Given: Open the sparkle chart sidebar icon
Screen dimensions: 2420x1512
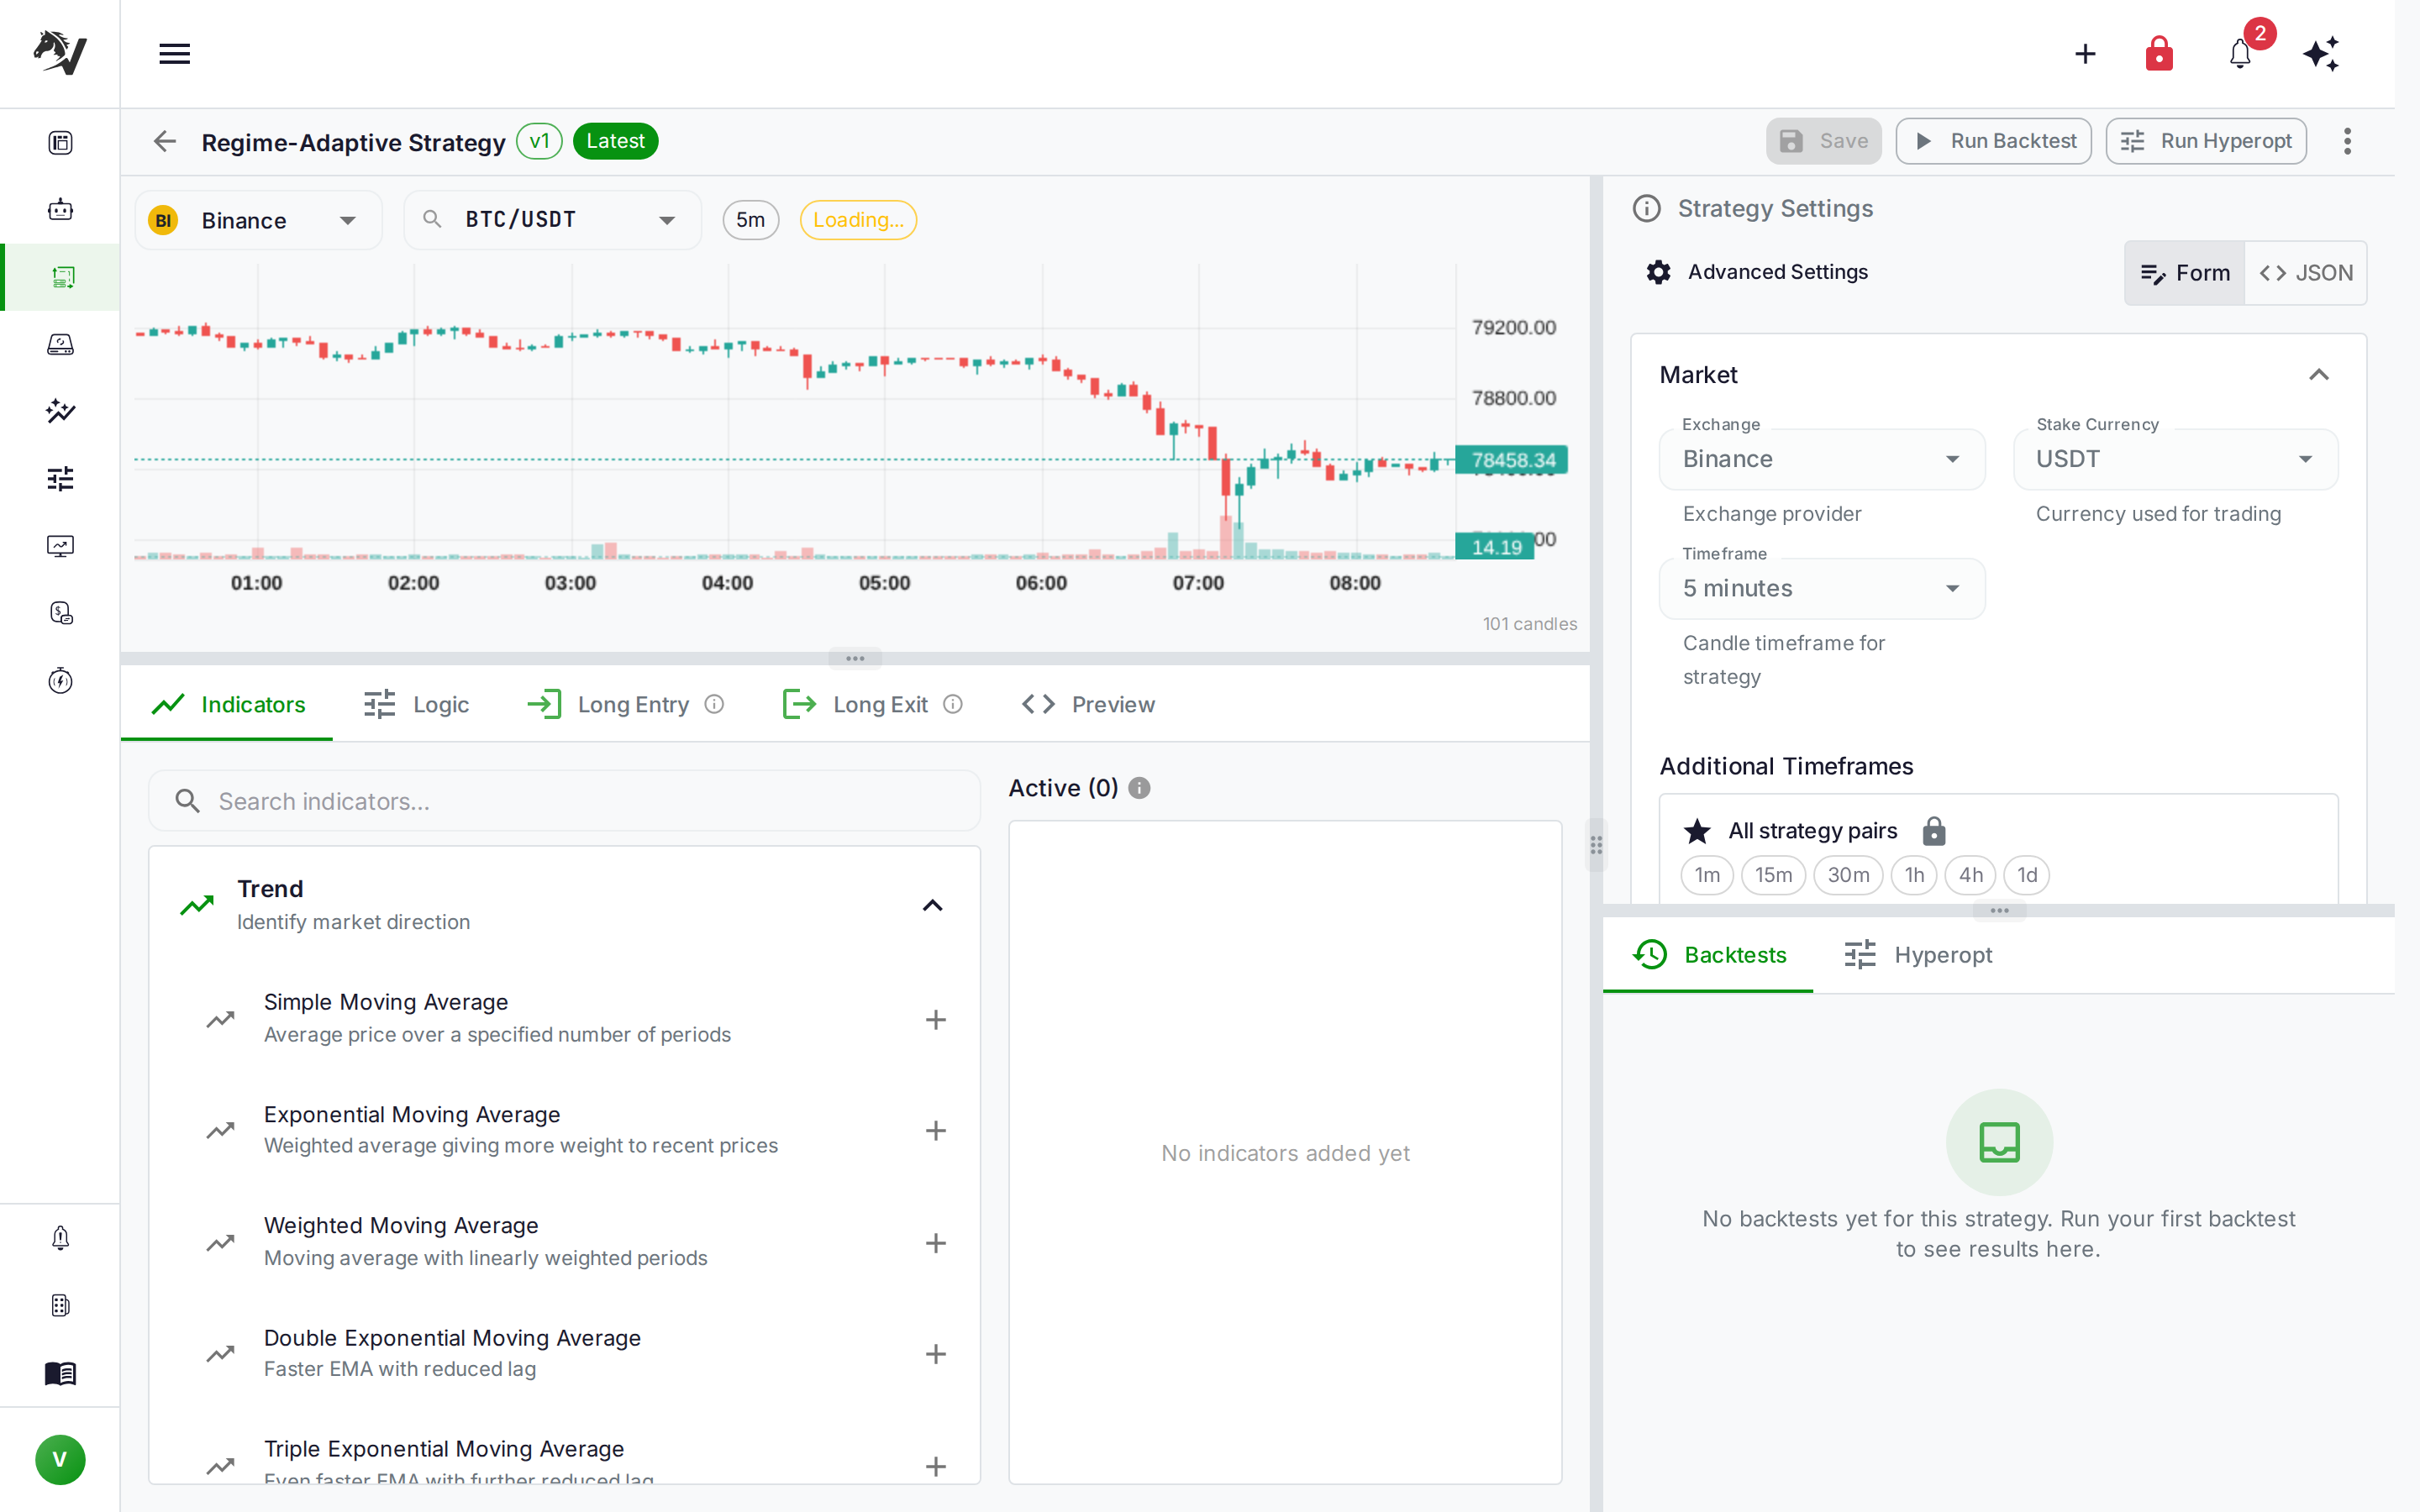Looking at the screenshot, I should click(60, 411).
